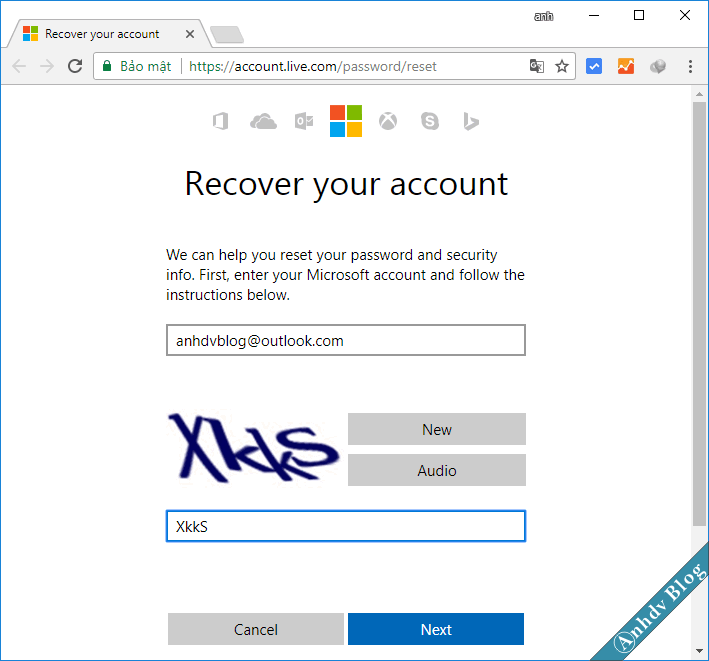Select the Recover your account tab
Screen dimensions: 709x661
tap(107, 34)
